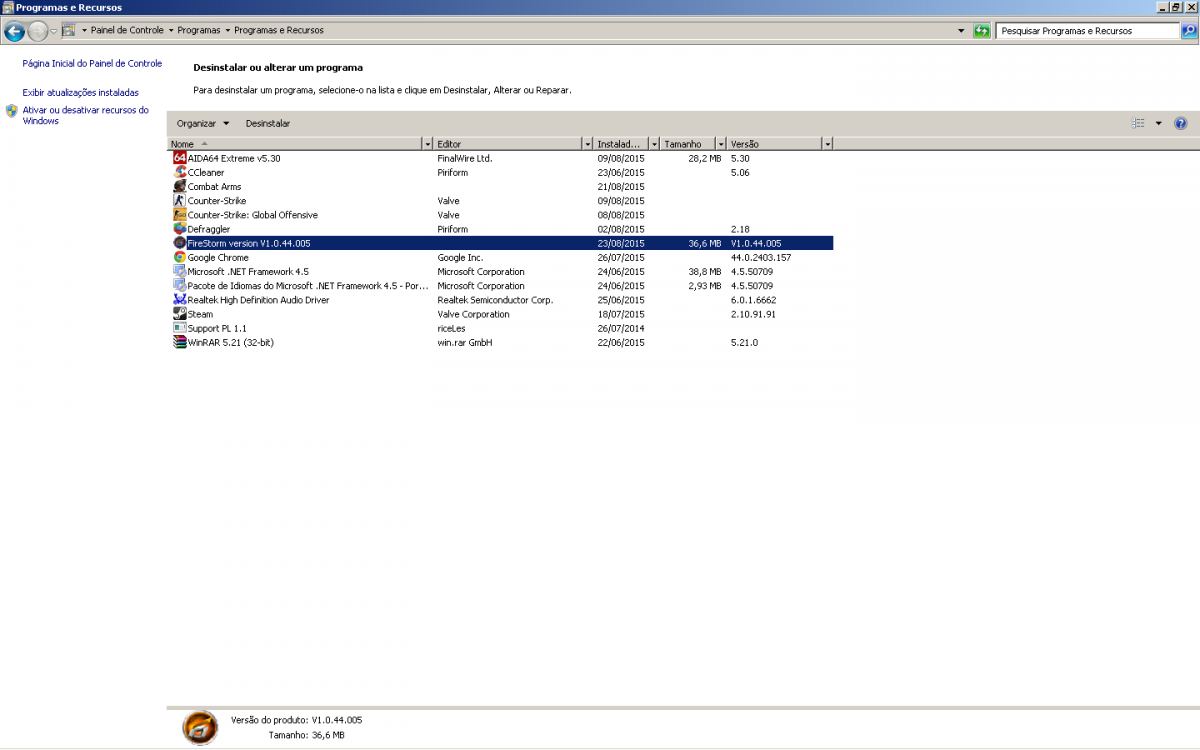1200x750 pixels.
Task: Expand the address bar history dropdown
Action: (x=961, y=30)
